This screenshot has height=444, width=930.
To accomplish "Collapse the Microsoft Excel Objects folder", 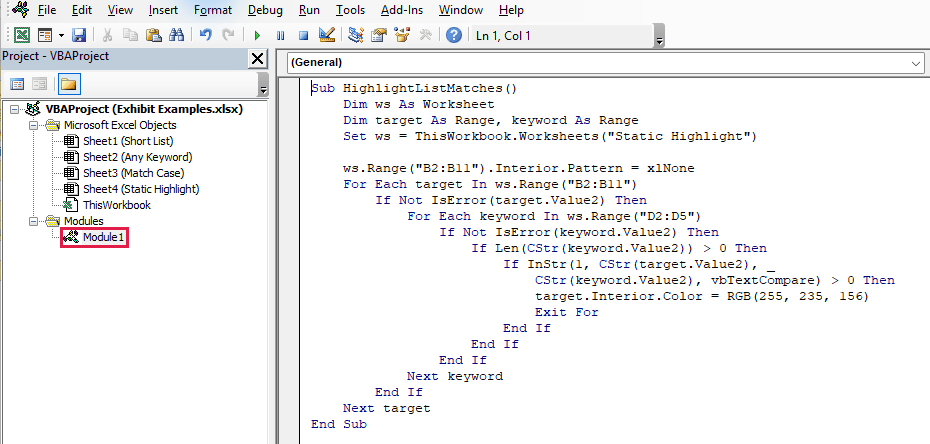I will pyautogui.click(x=33, y=125).
